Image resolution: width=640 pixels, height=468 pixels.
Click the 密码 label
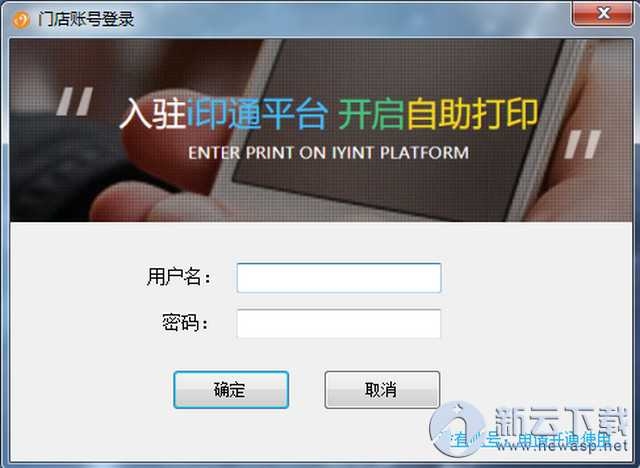(x=185, y=323)
